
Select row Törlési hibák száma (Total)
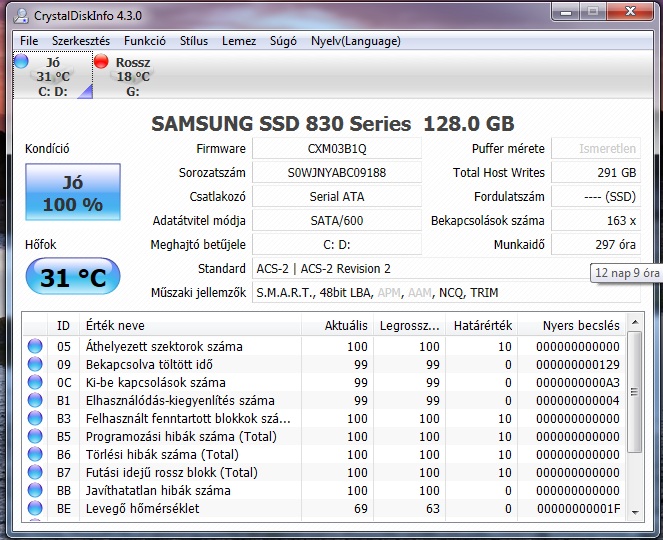point(324,454)
